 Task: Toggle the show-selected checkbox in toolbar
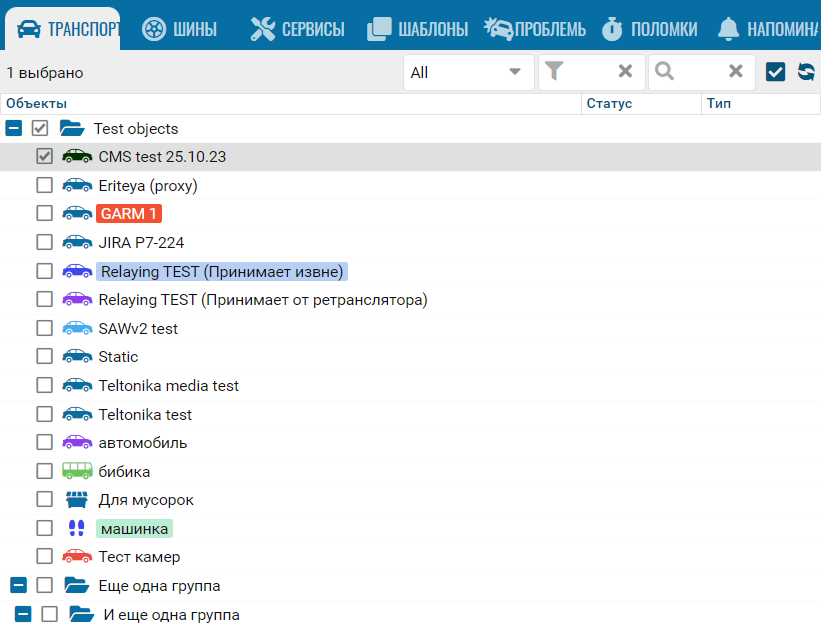pyautogui.click(x=775, y=72)
